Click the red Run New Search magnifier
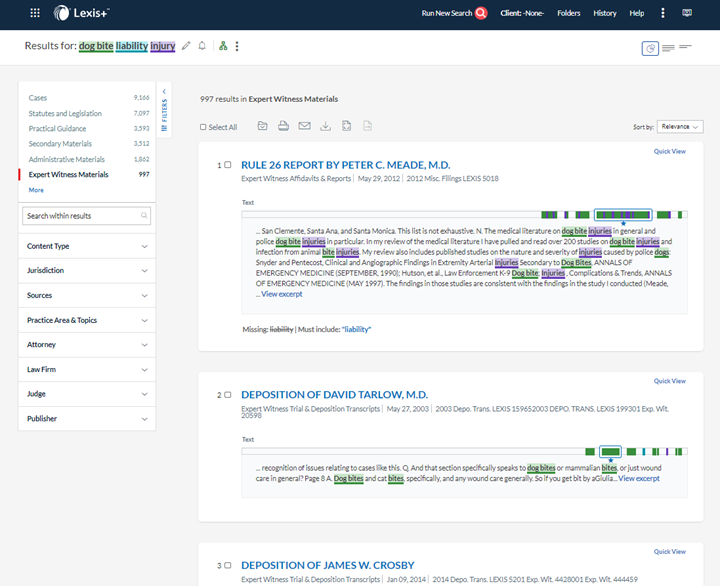 [x=481, y=13]
